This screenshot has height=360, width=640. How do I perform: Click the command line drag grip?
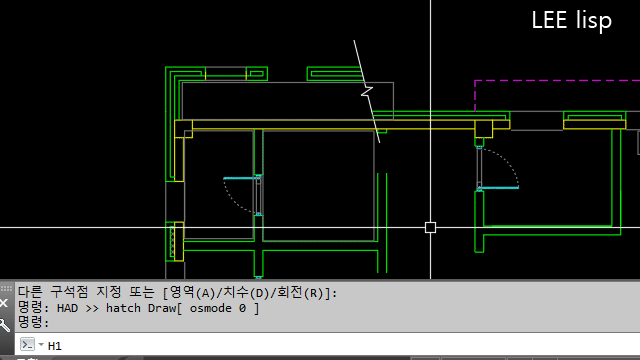(x=7, y=289)
